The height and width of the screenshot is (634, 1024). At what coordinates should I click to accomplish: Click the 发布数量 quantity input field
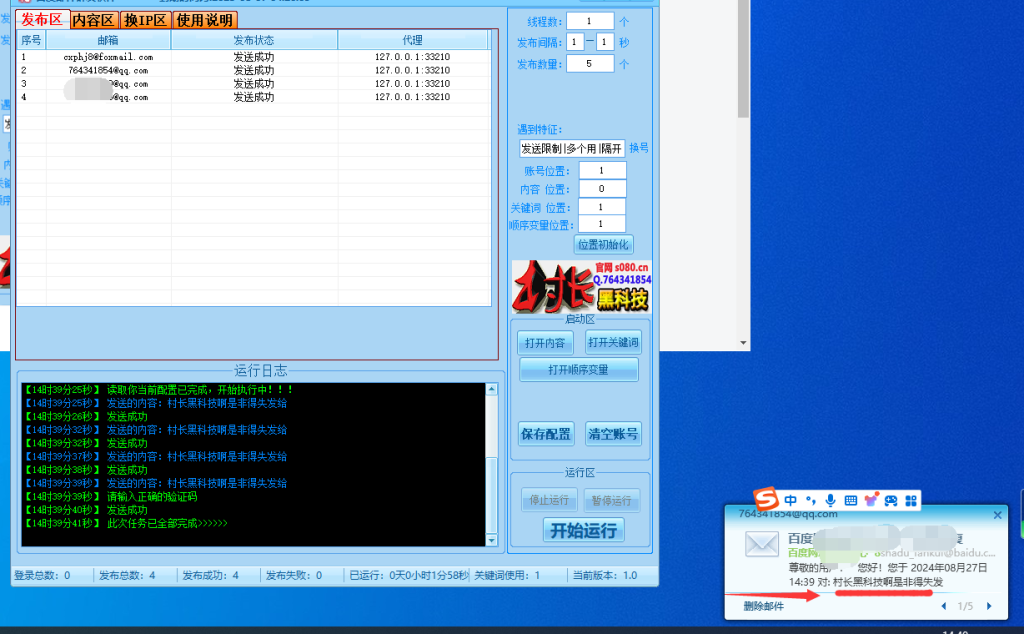tap(589, 63)
